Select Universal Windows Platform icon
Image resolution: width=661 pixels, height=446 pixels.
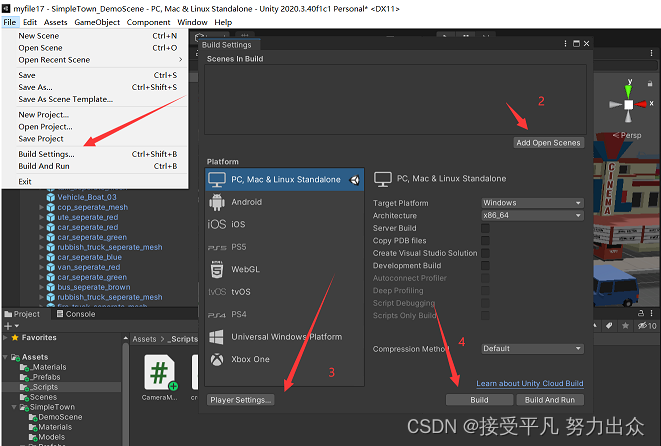tap(217, 337)
